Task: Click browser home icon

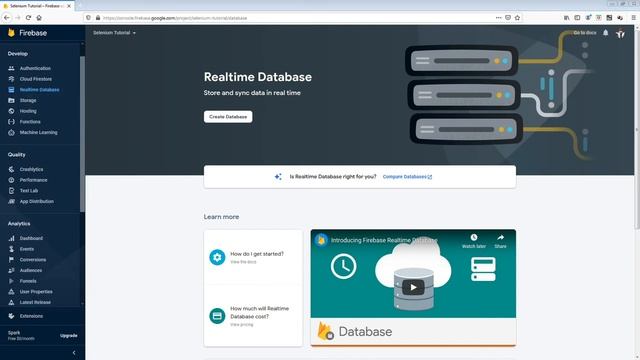Action: pyautogui.click(x=39, y=18)
